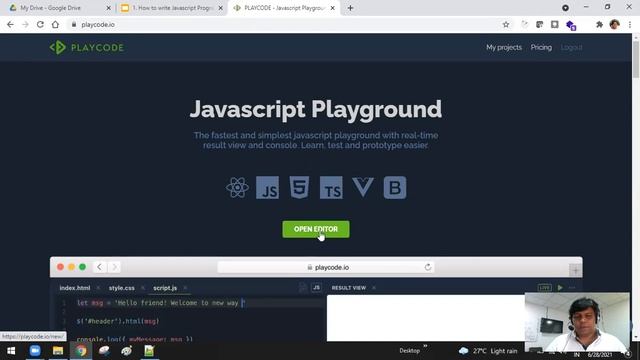Click the Javascript Playground heading
The width and height of the screenshot is (640, 360).
[316, 109]
